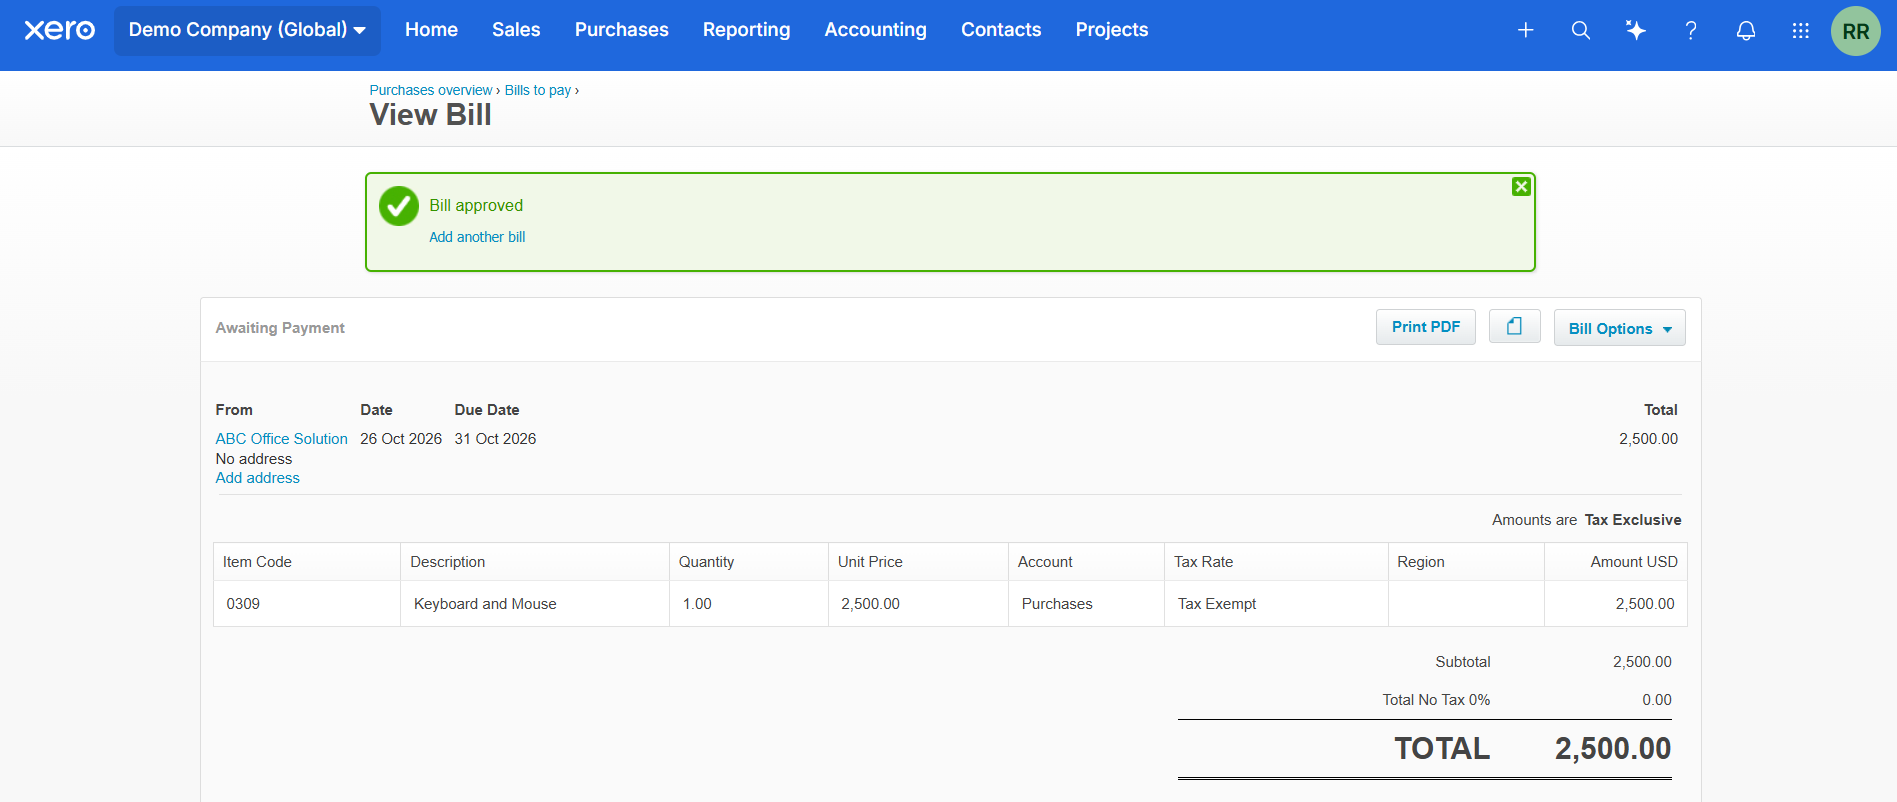The width and height of the screenshot is (1897, 802).
Task: Click the attach files icon button
Action: coord(1515,326)
